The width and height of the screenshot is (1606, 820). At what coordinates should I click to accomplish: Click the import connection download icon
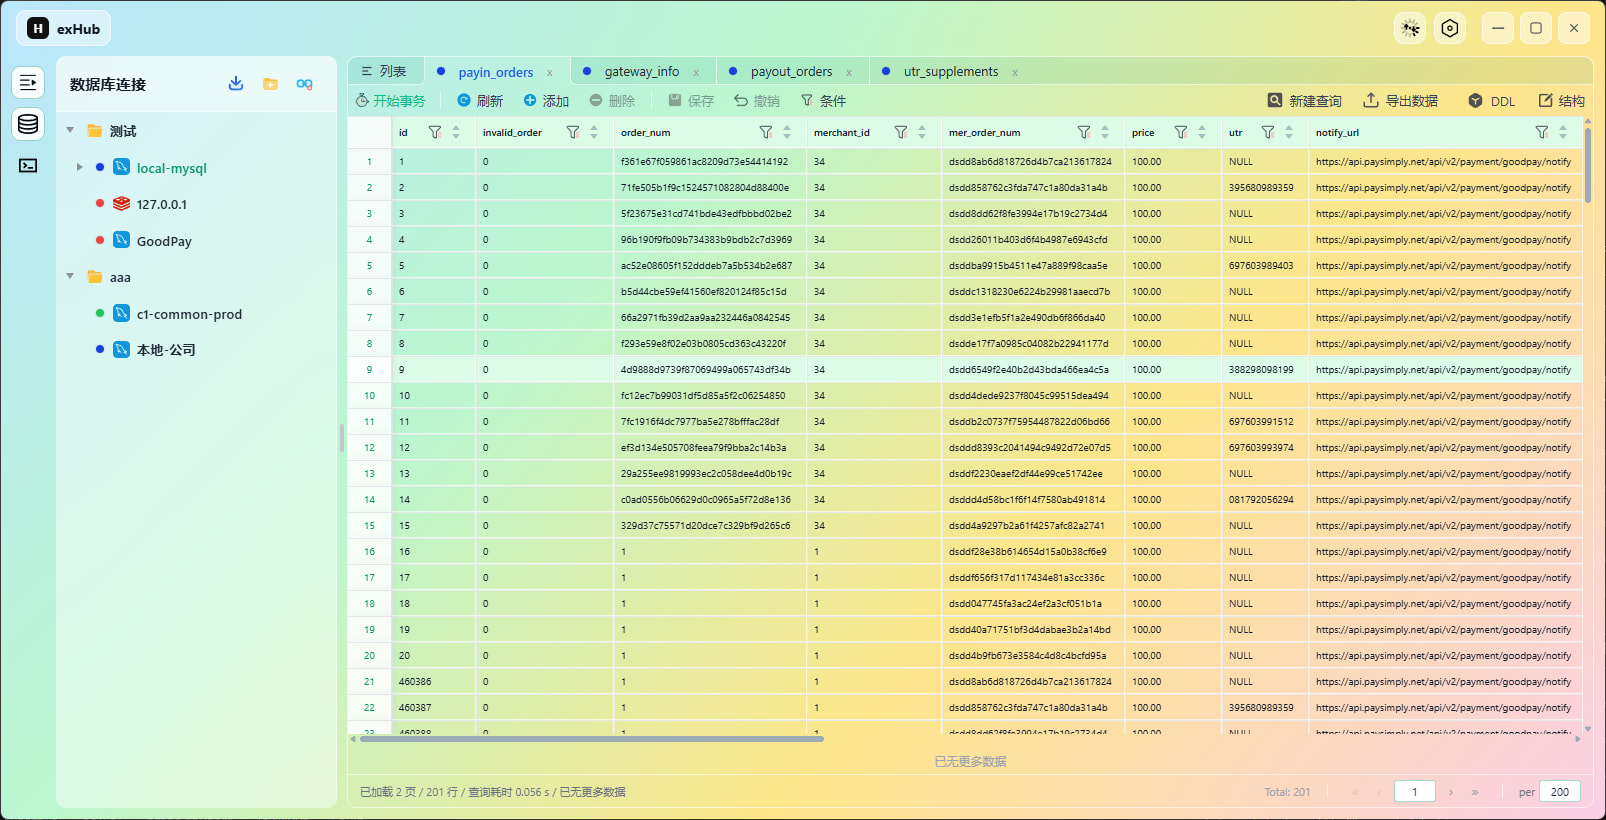236,84
